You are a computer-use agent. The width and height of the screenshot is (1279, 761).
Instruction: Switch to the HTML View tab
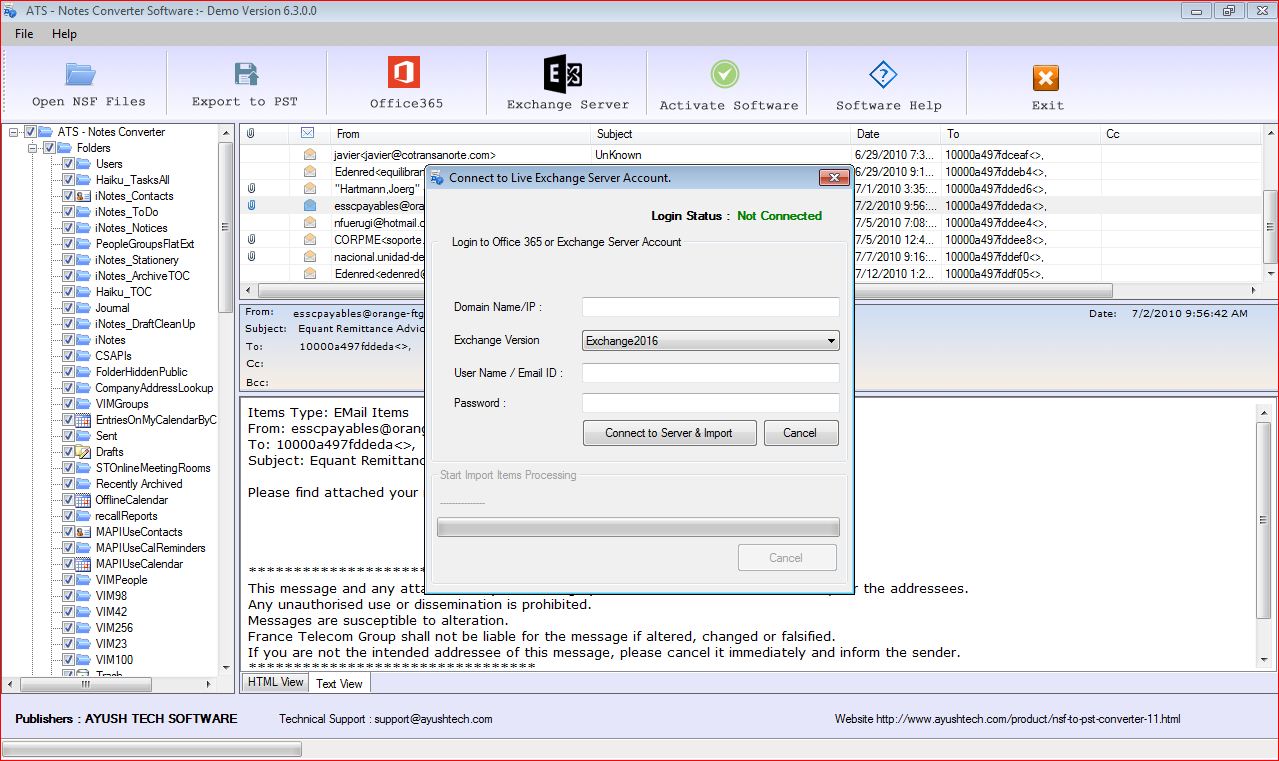click(x=275, y=683)
